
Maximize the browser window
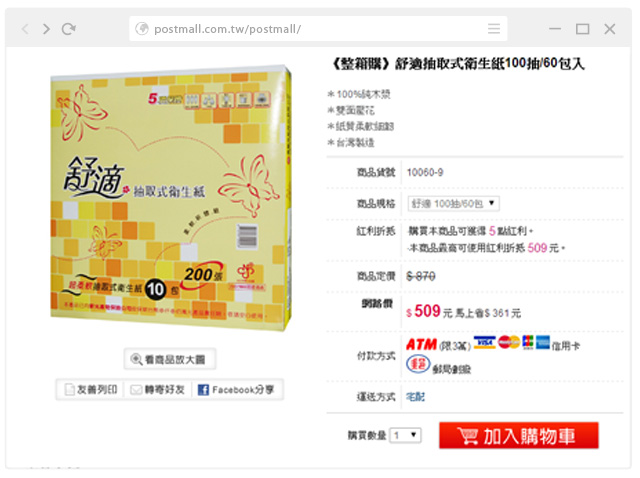click(582, 29)
